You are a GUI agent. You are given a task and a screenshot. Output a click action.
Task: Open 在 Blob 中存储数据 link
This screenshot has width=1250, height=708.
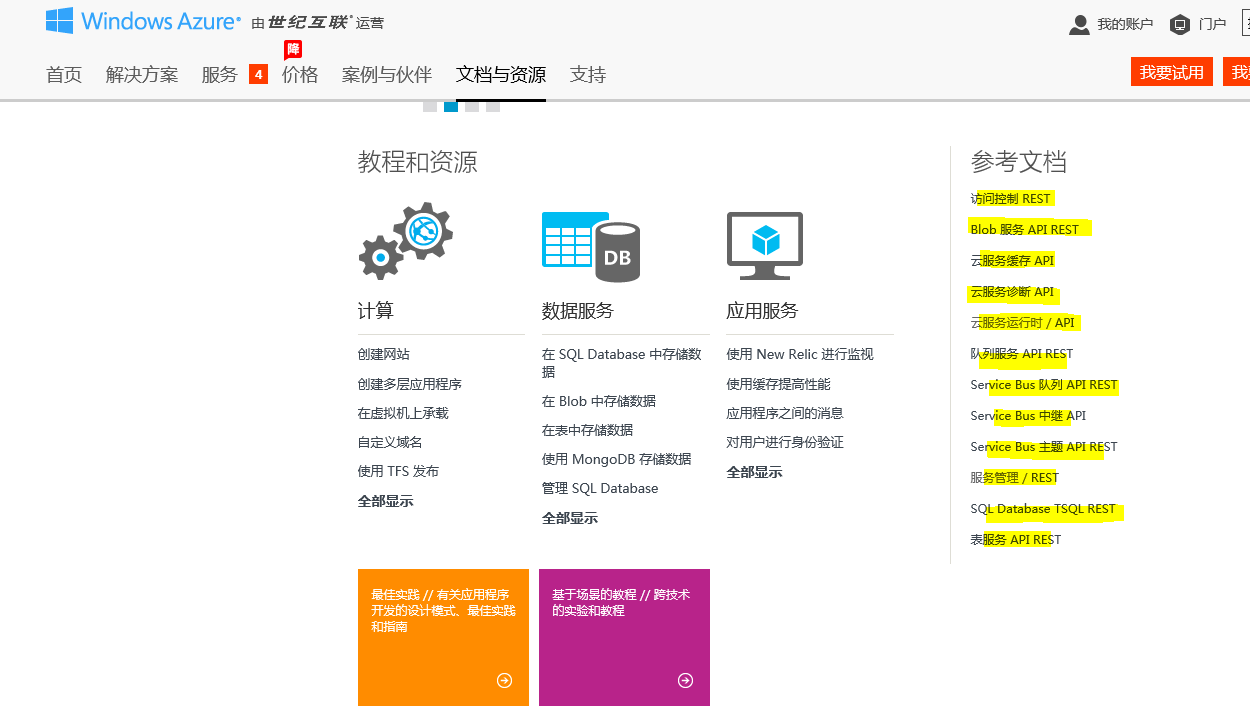point(599,401)
